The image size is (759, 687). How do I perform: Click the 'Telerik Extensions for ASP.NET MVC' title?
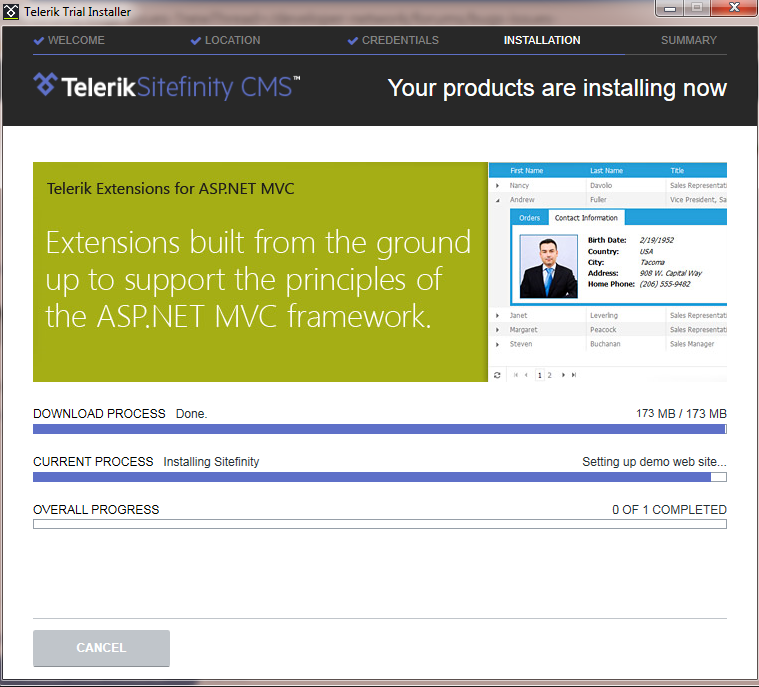click(170, 189)
